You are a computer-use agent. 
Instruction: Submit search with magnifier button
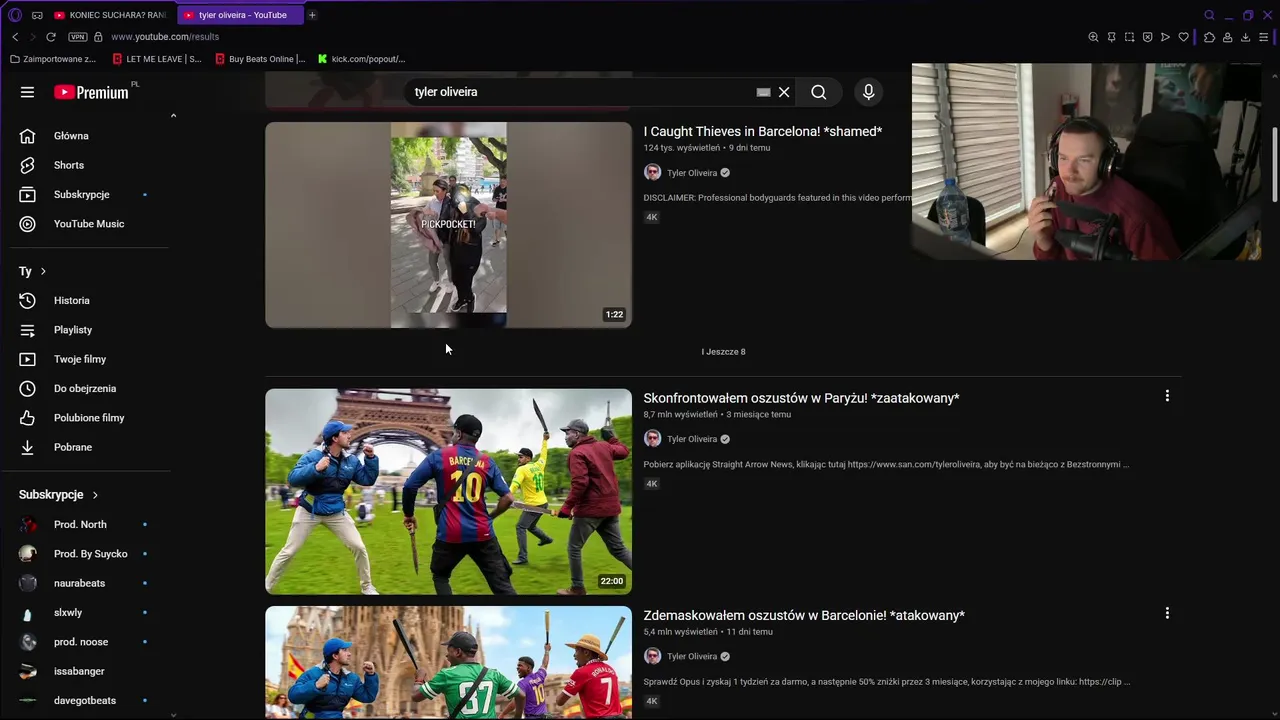[x=819, y=92]
